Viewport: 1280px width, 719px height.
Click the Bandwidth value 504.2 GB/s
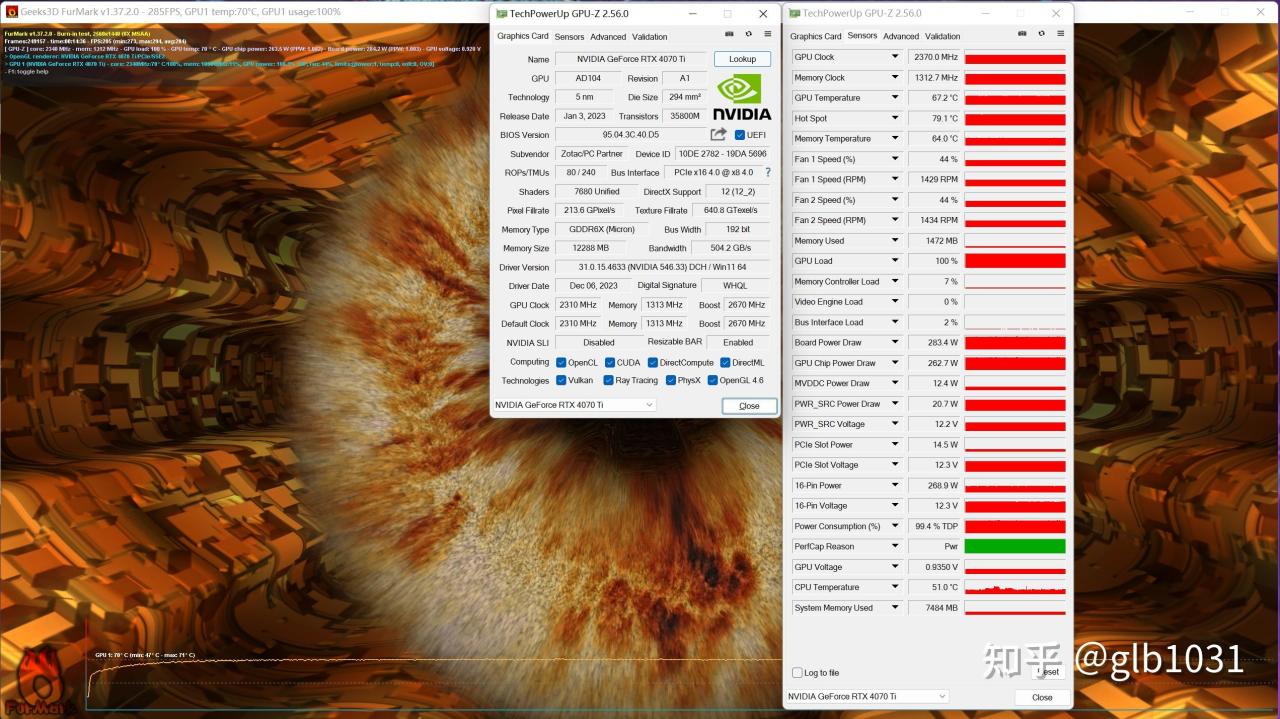coord(731,248)
